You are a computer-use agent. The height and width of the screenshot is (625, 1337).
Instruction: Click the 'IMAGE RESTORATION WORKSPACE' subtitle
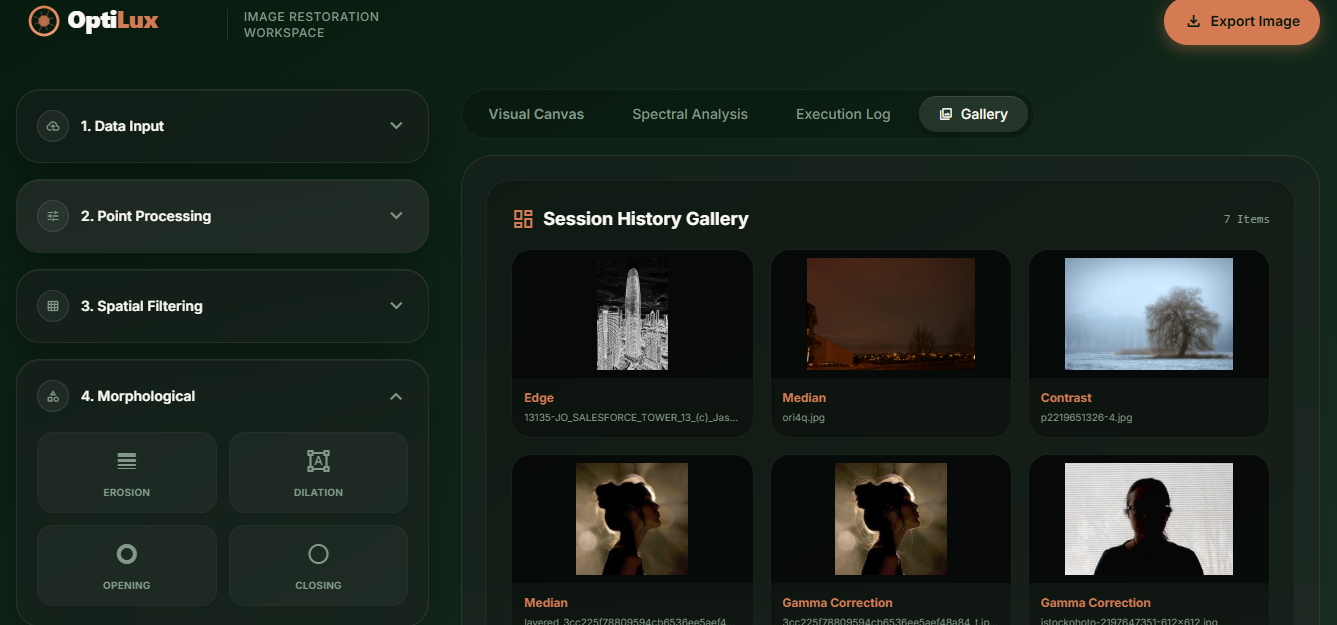[x=311, y=25]
